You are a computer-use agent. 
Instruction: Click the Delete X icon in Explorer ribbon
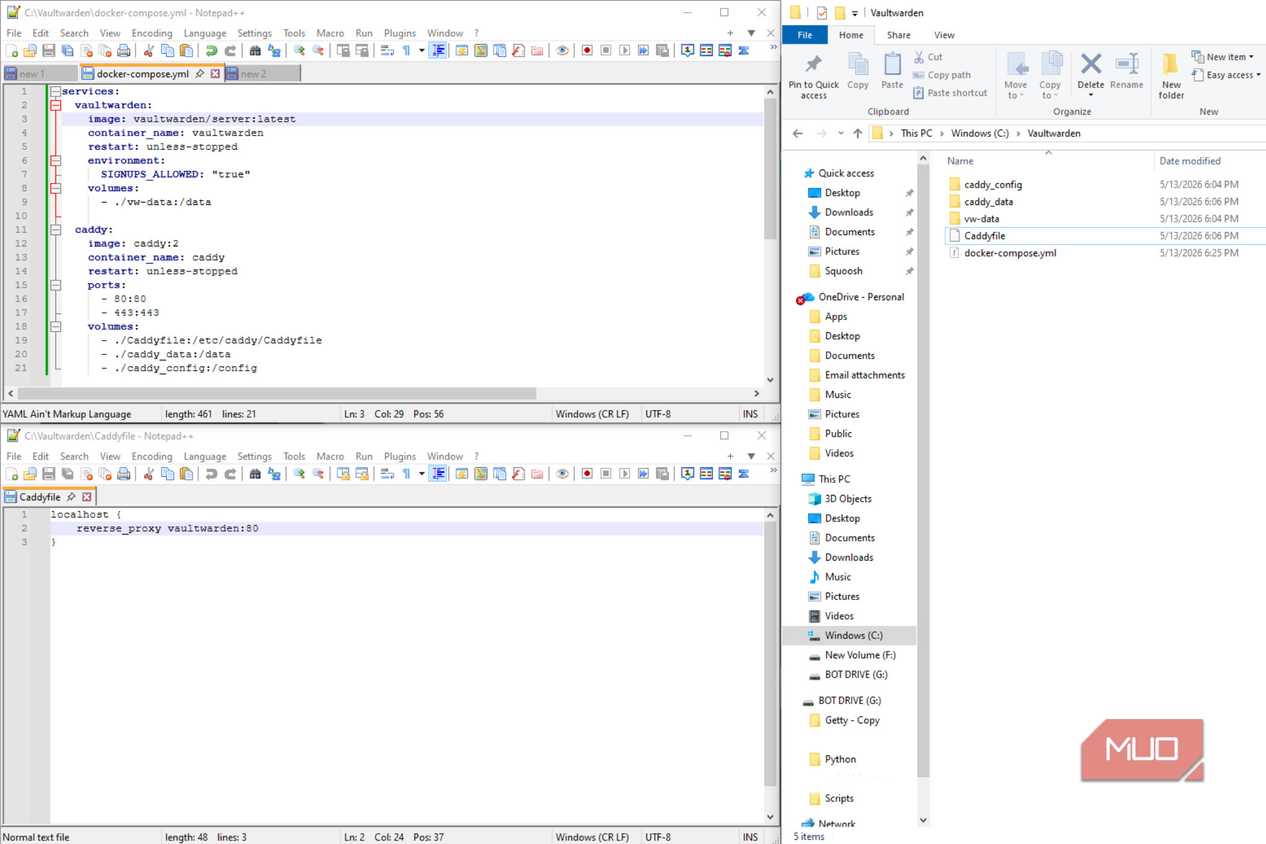click(x=1091, y=65)
